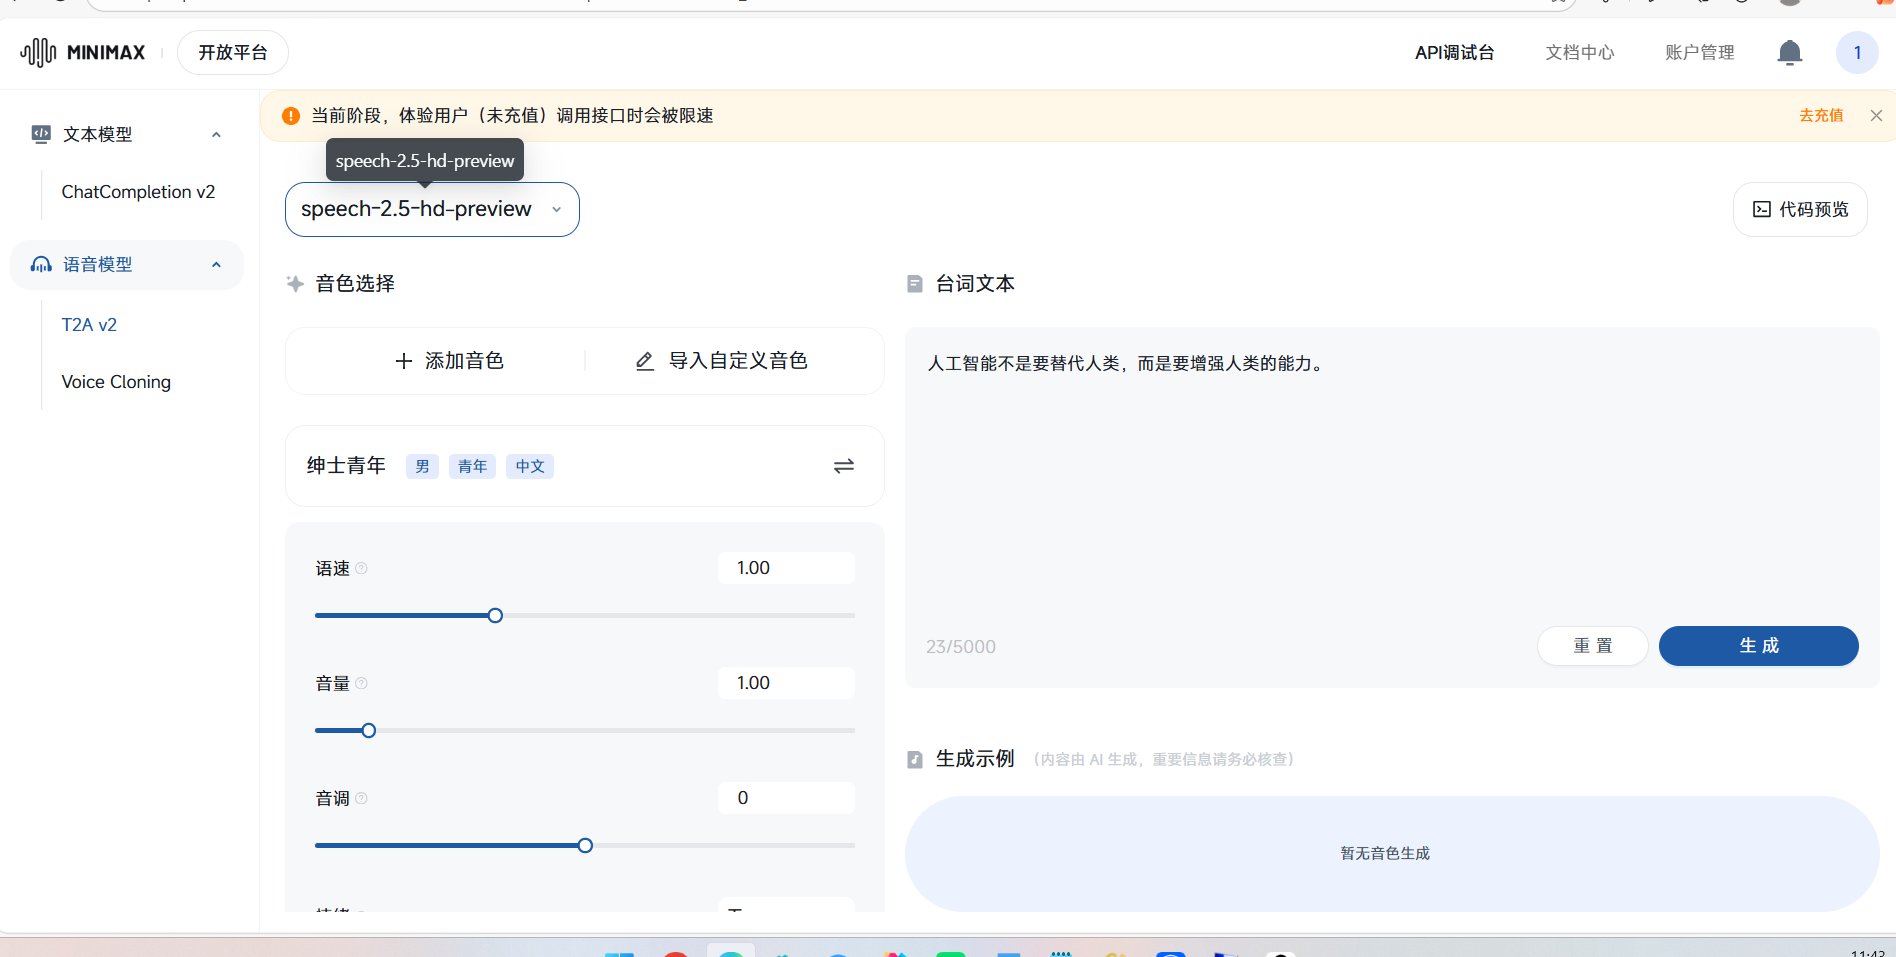Collapse the 语音模型 section
The image size is (1896, 957).
[216, 265]
